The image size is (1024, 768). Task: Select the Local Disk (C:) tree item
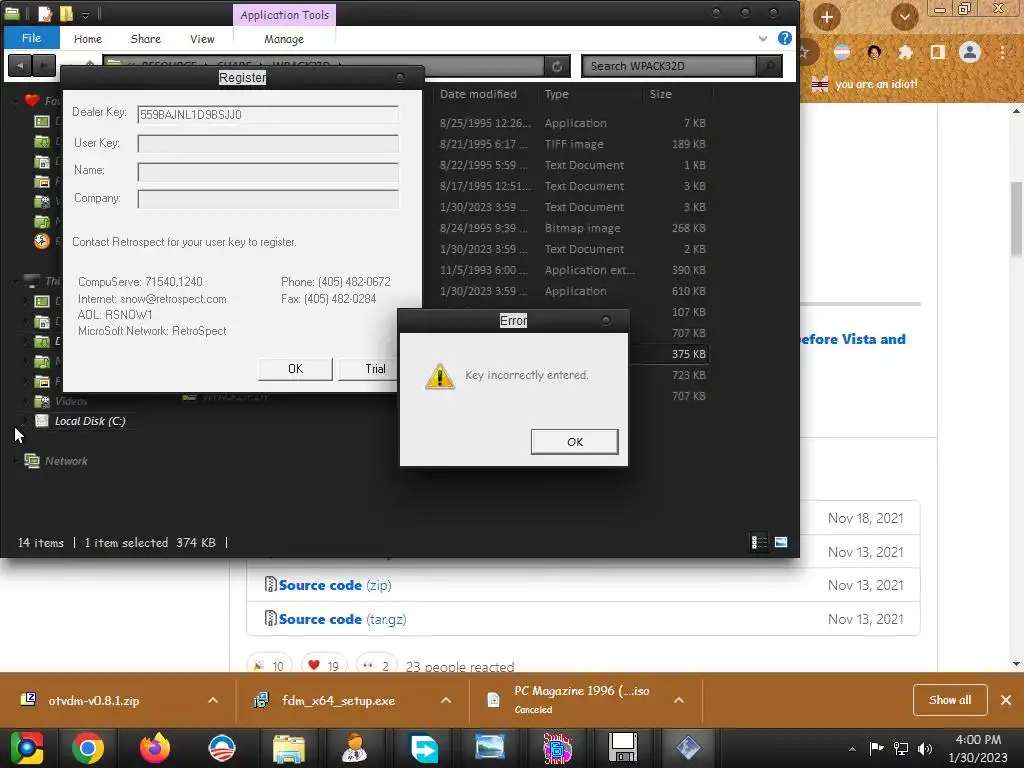point(90,421)
